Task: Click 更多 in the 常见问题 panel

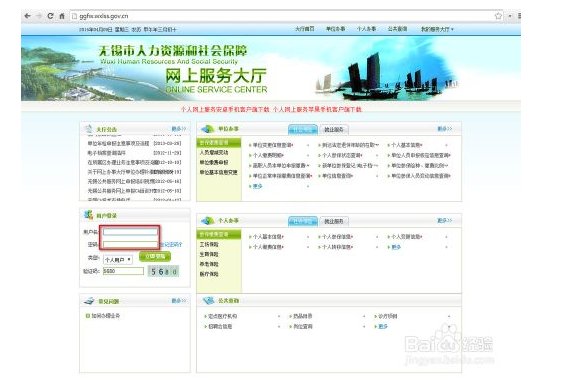Action: 178,300
